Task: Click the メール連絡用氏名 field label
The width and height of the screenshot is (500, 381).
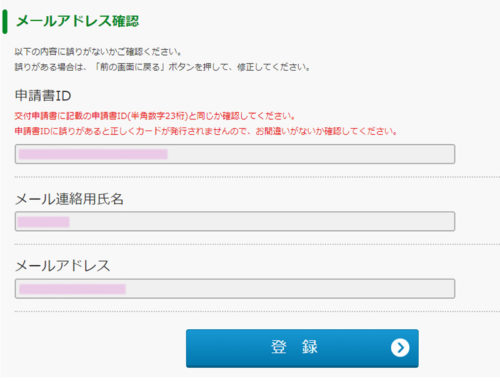Action: [69, 199]
